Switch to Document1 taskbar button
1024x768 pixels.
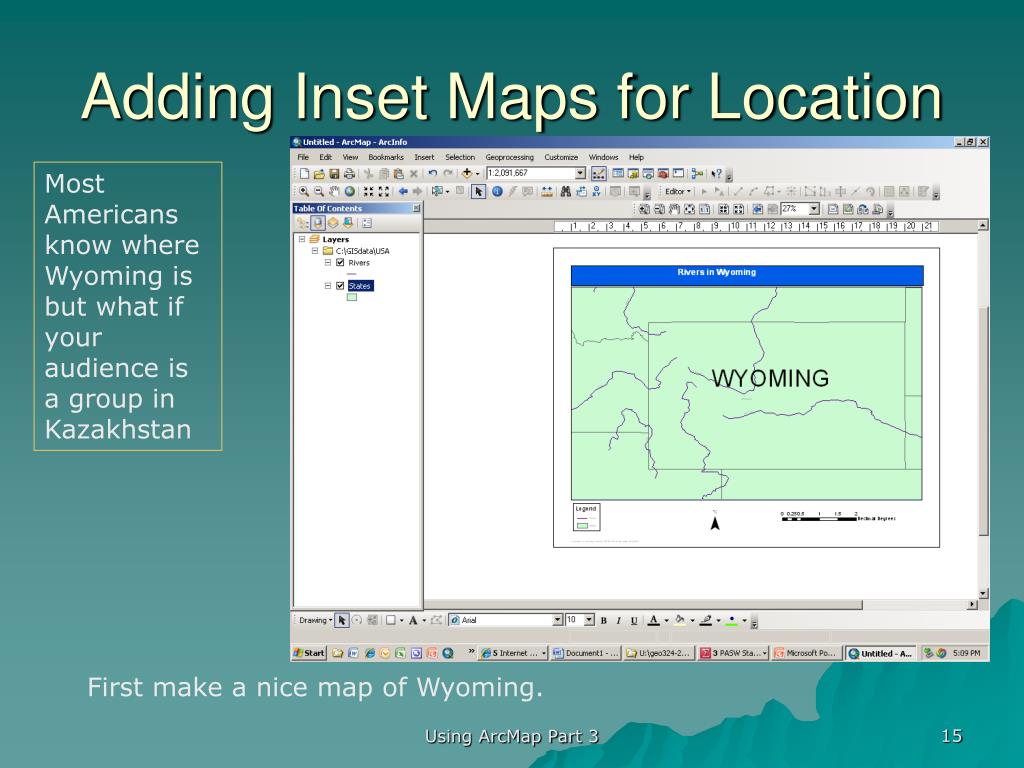click(x=586, y=652)
